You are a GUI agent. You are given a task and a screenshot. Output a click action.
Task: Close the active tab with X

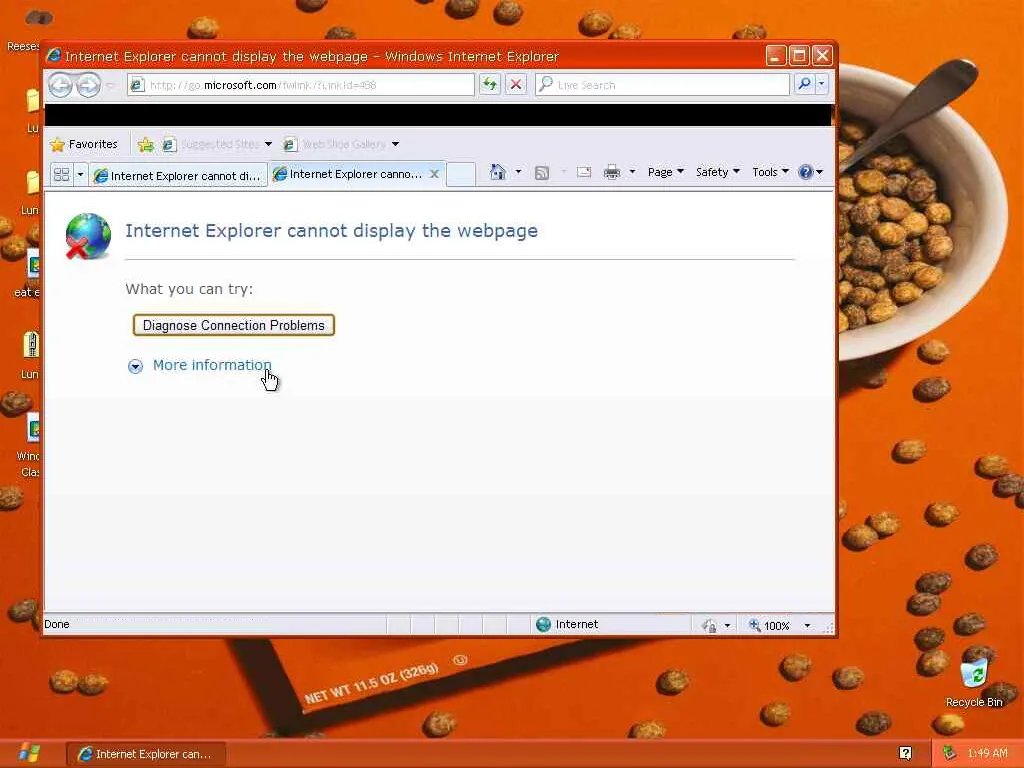click(434, 174)
